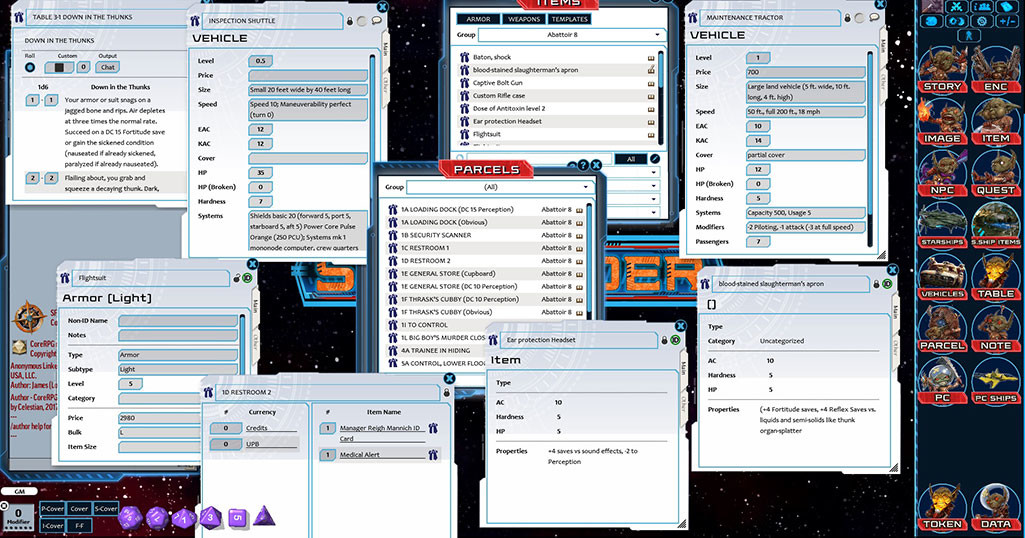
Task: Click the edit pencil icon in Items window
Action: (654, 159)
